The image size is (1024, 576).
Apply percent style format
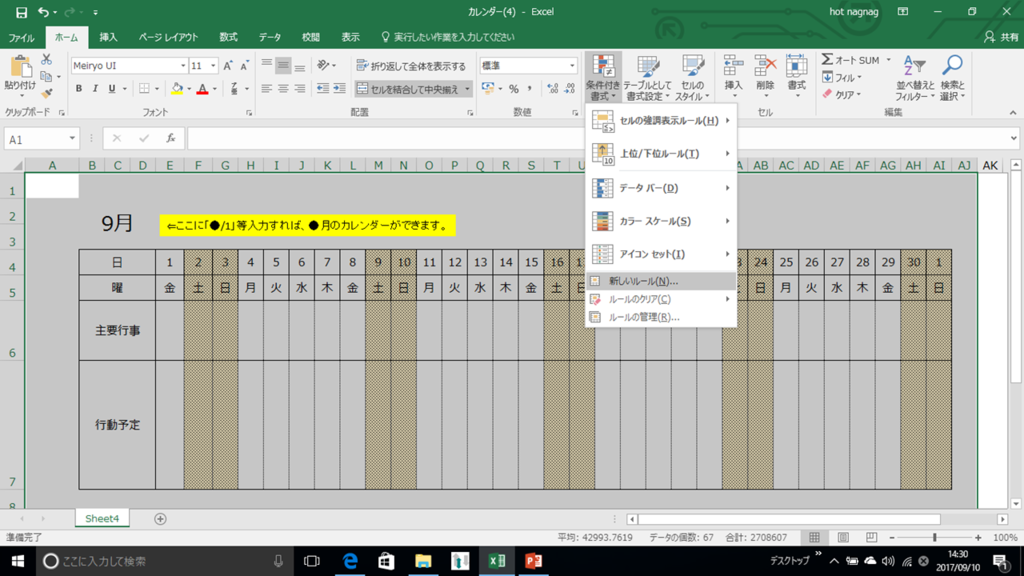(514, 88)
